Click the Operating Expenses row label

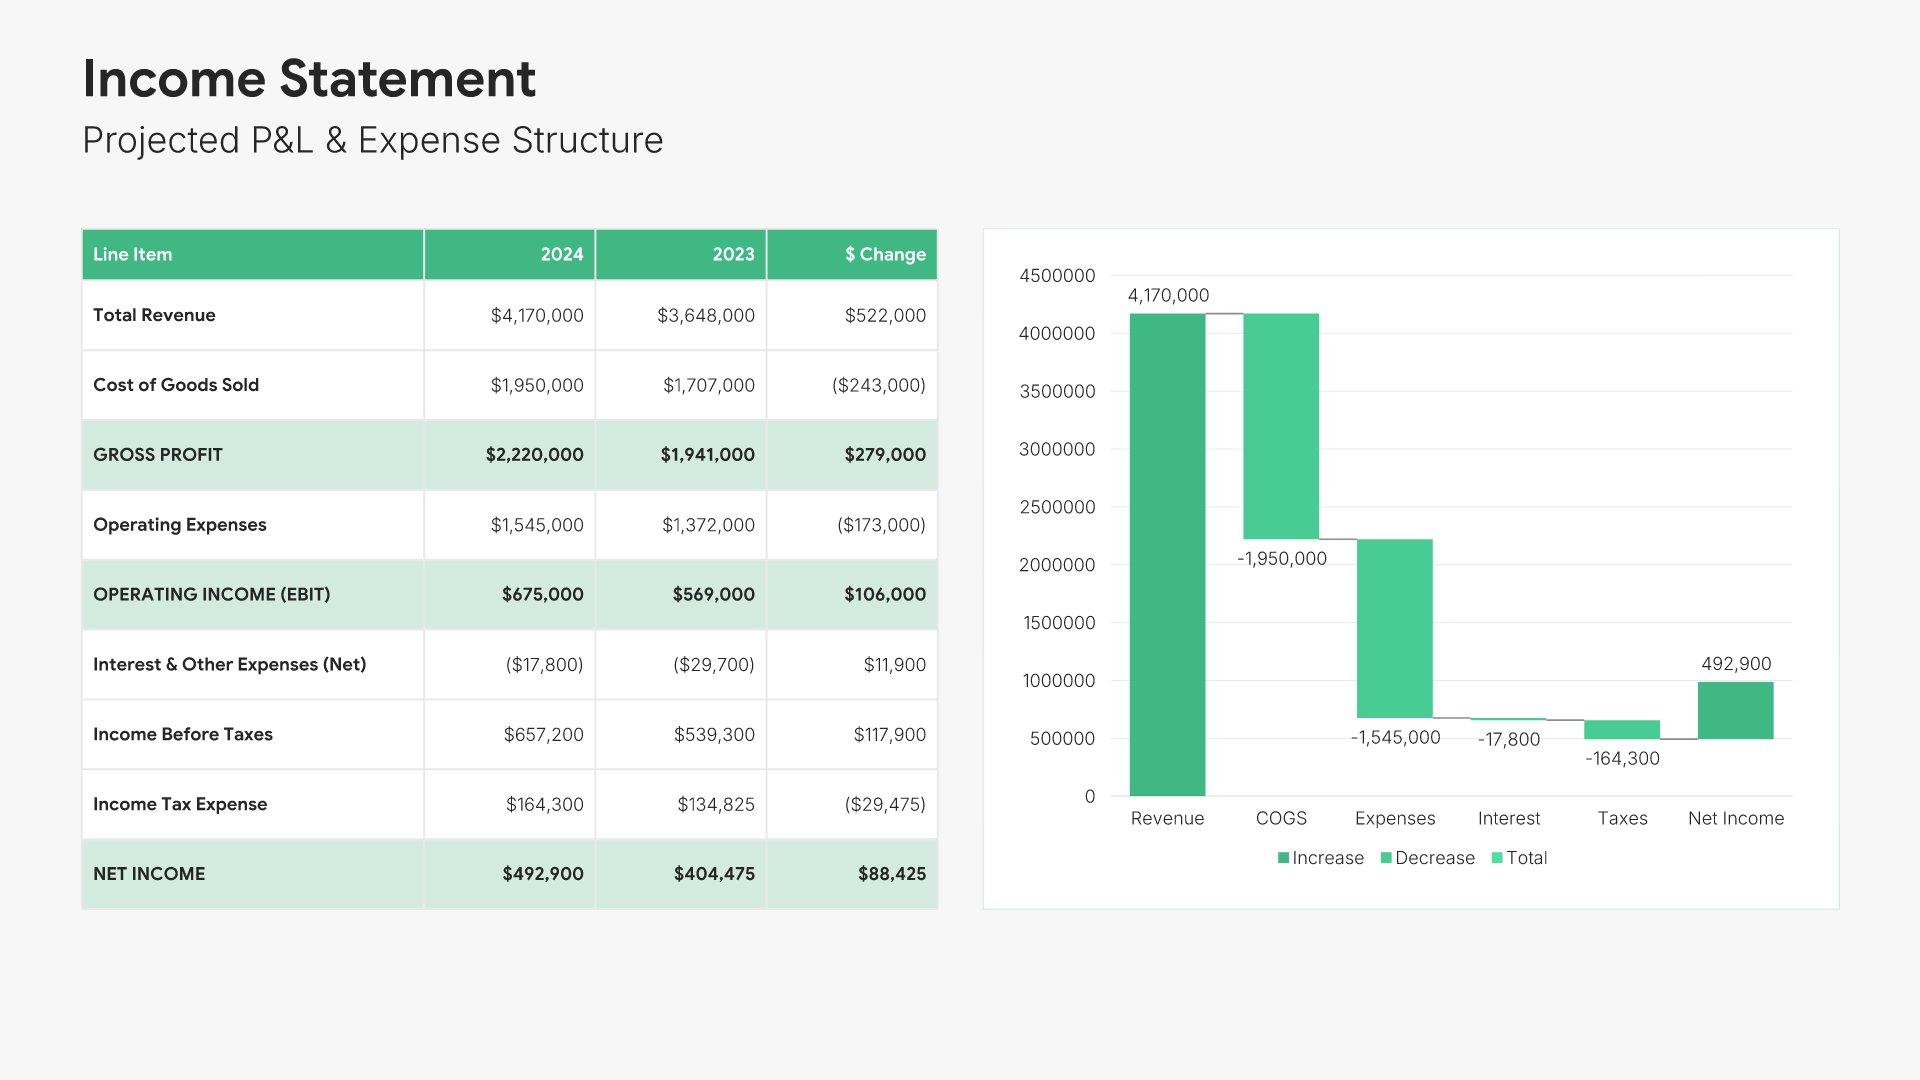click(180, 524)
